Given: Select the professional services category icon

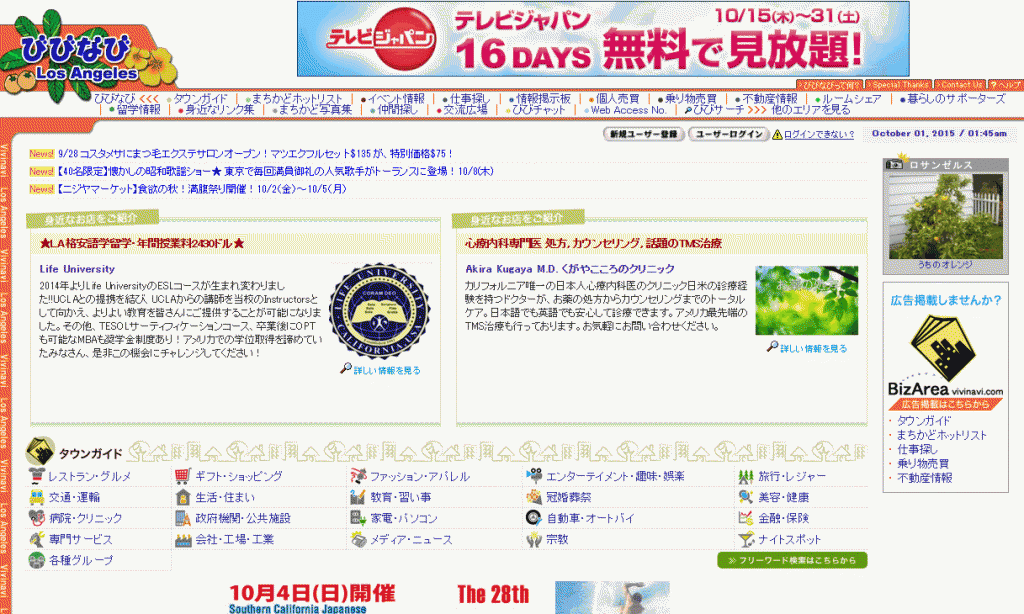Looking at the screenshot, I should [37, 540].
